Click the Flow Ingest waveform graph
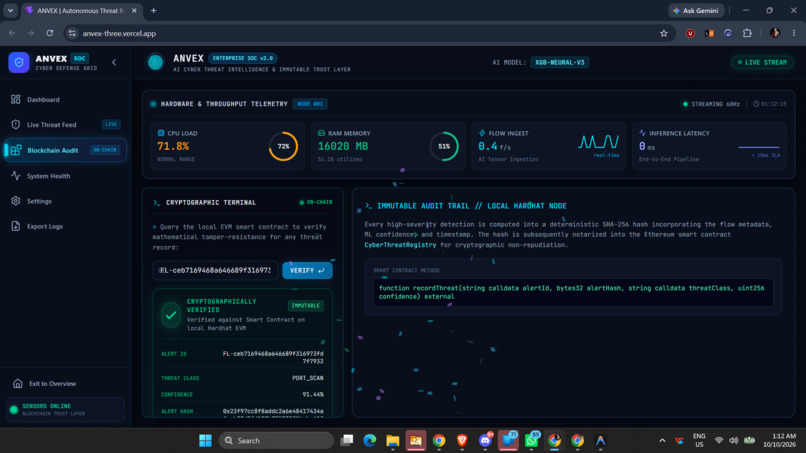This screenshot has width=806, height=453. click(x=598, y=141)
